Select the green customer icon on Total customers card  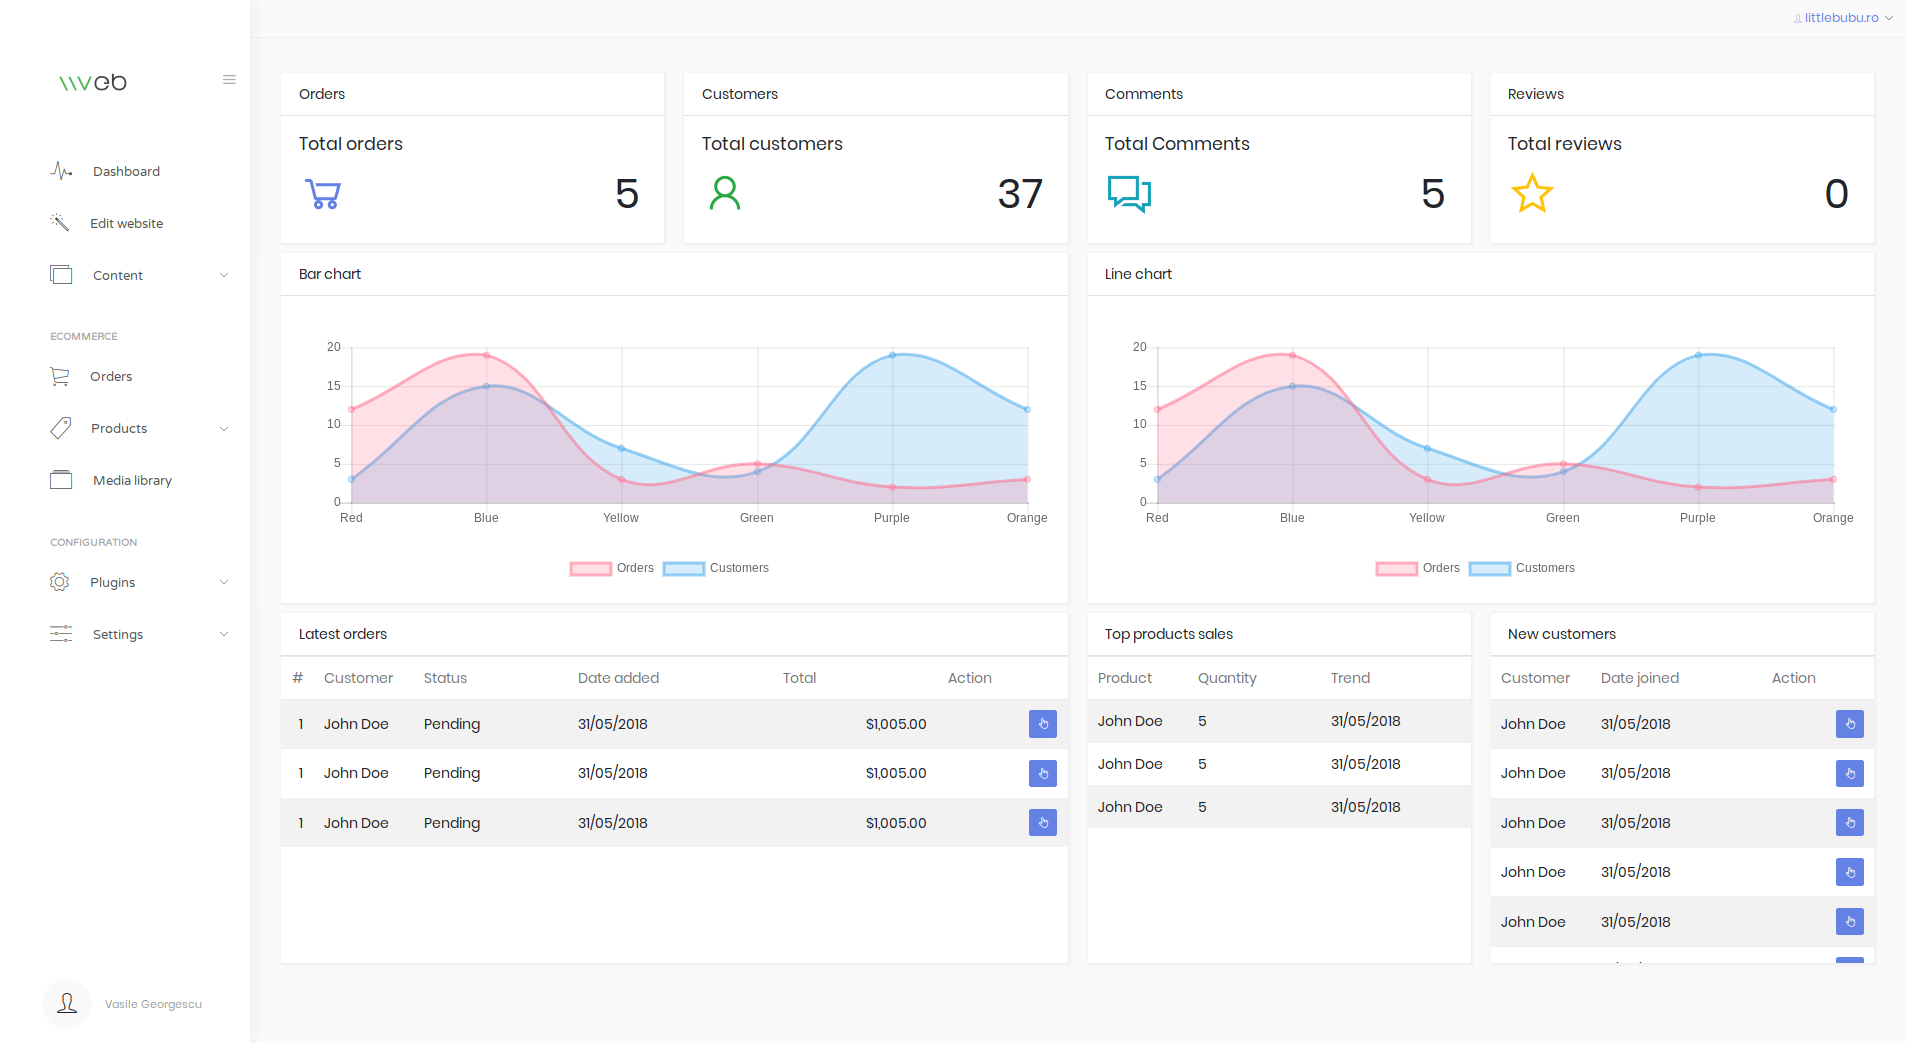pos(725,194)
